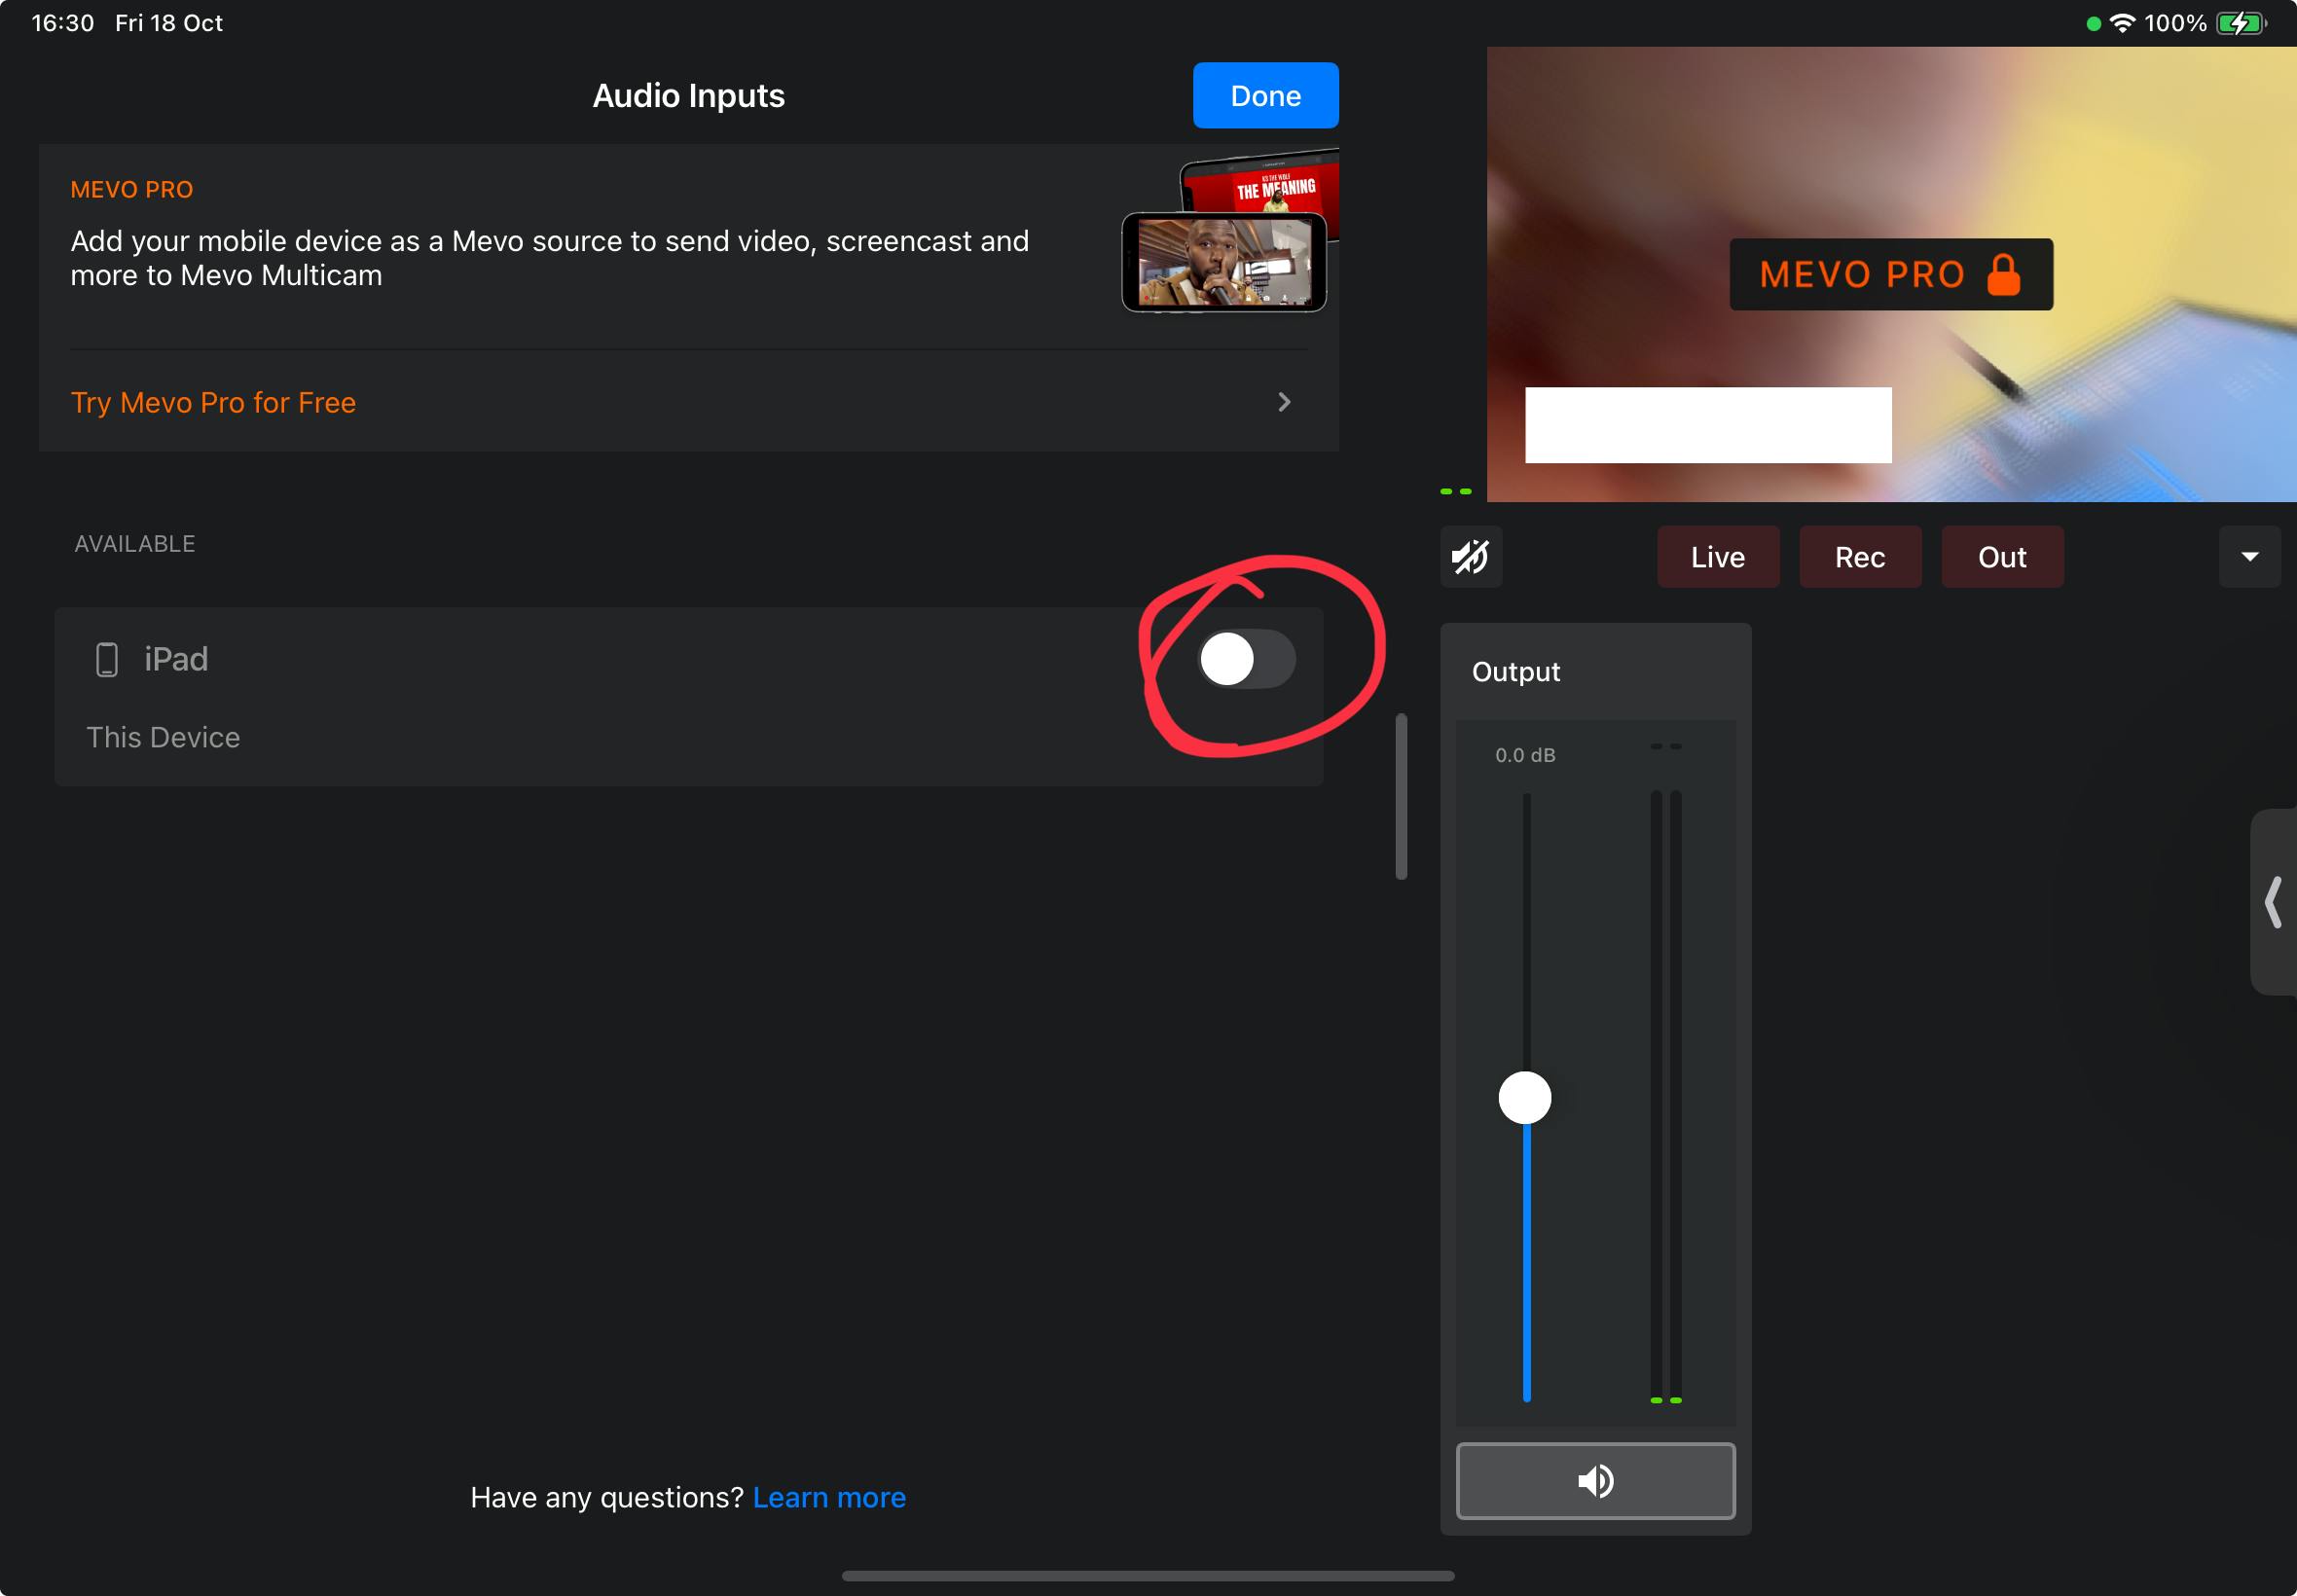Select the iPad device icon
Screen dimensions: 2297x1596
click(107, 660)
